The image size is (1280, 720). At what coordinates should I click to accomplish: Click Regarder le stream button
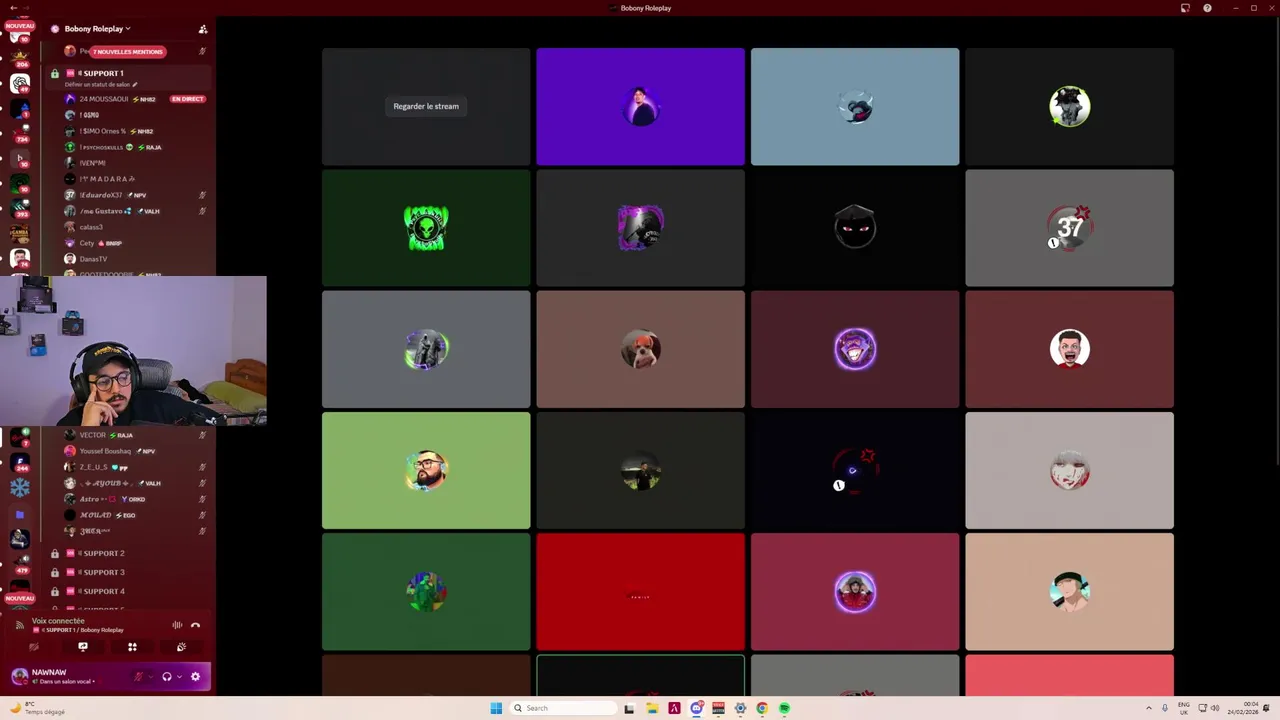426,106
